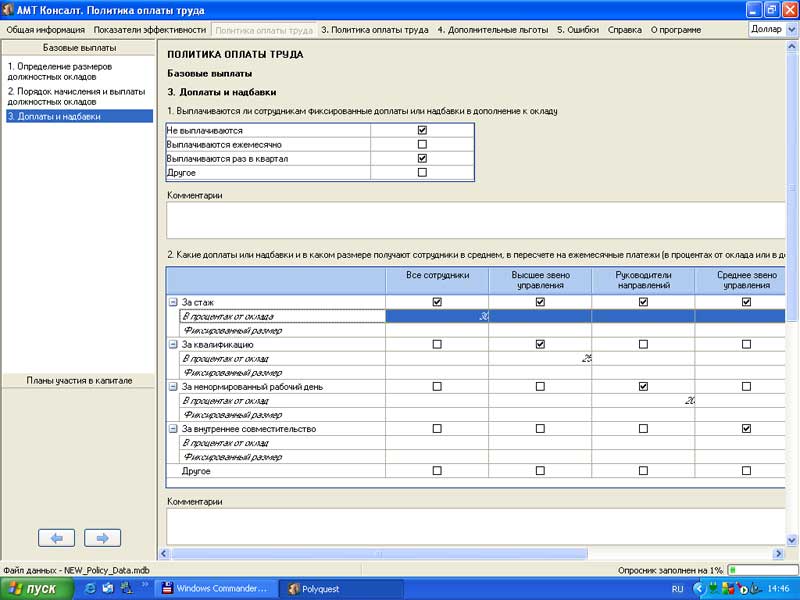Collapse the 'За квалификацию' row group

(172, 344)
